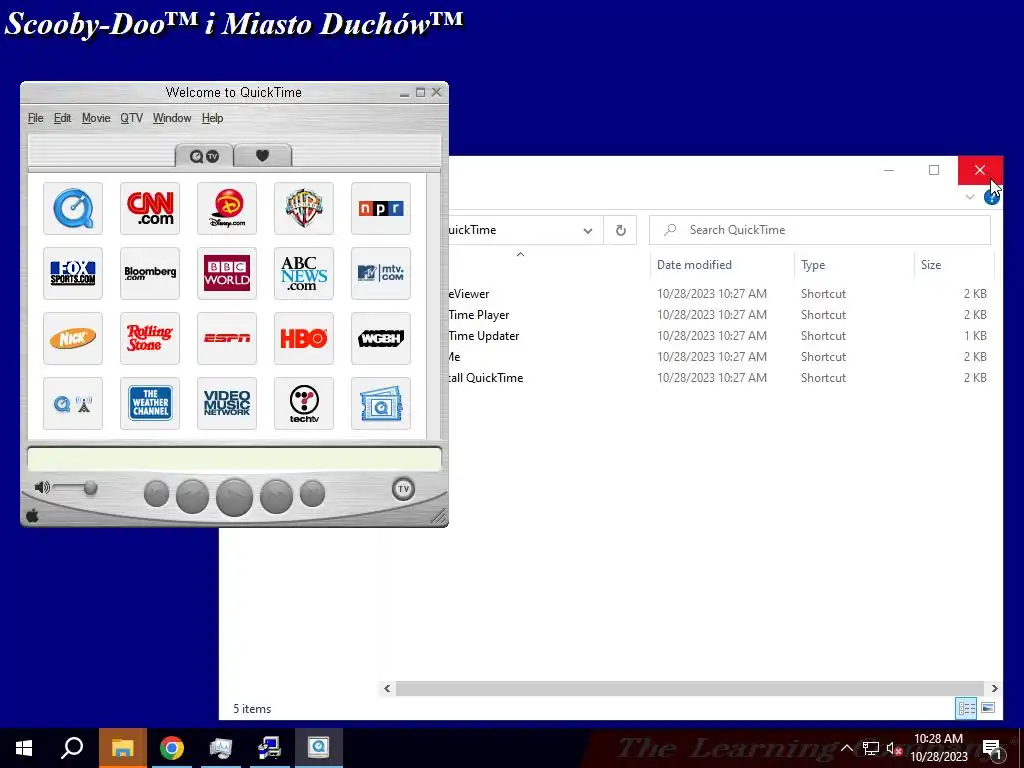Open the BBC World channel

coord(227,273)
